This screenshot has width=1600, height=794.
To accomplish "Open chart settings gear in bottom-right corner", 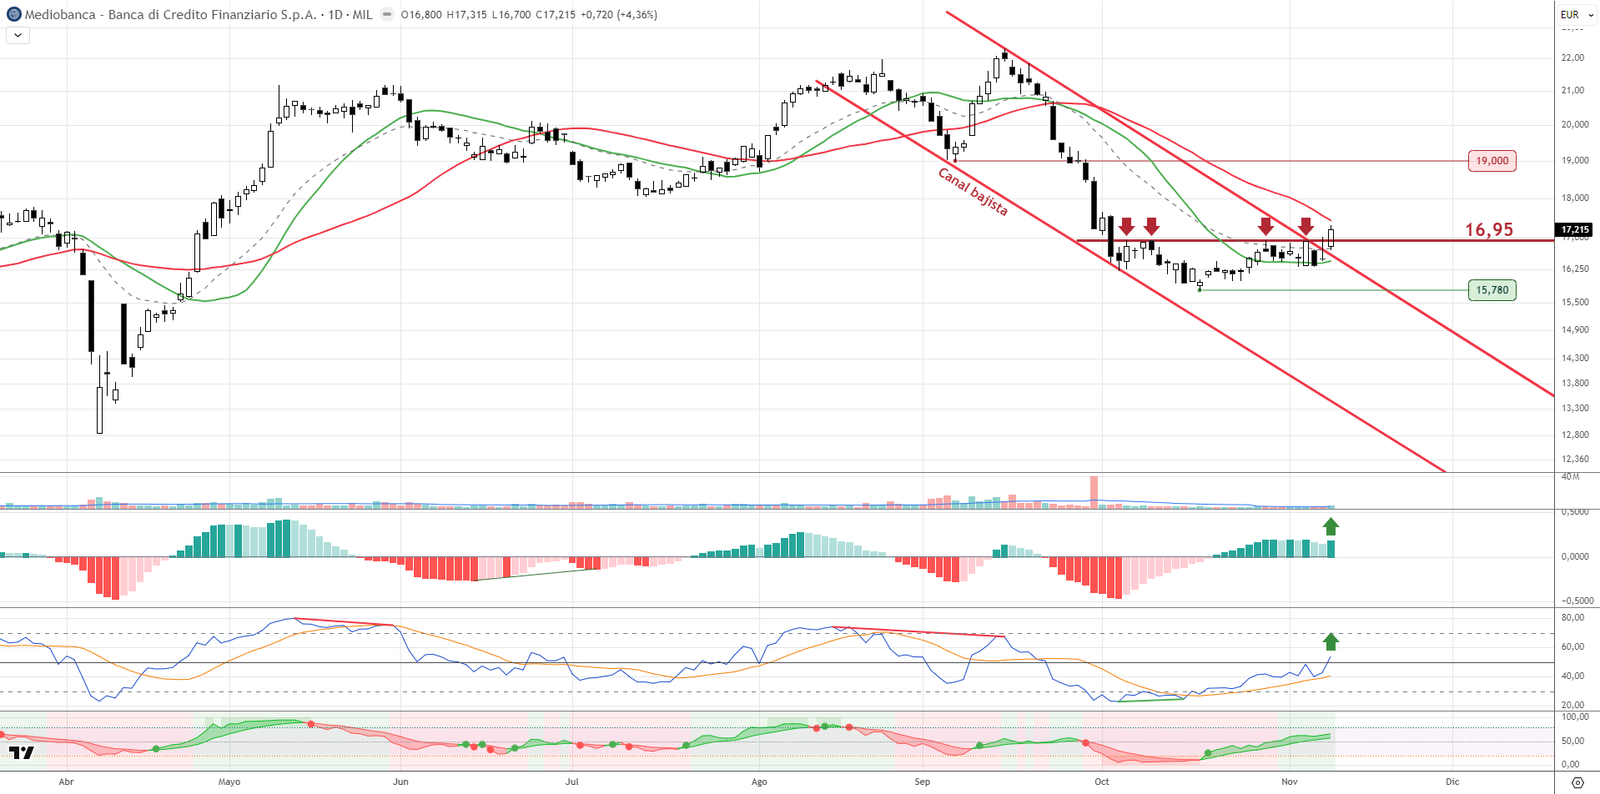I will 1577,782.
